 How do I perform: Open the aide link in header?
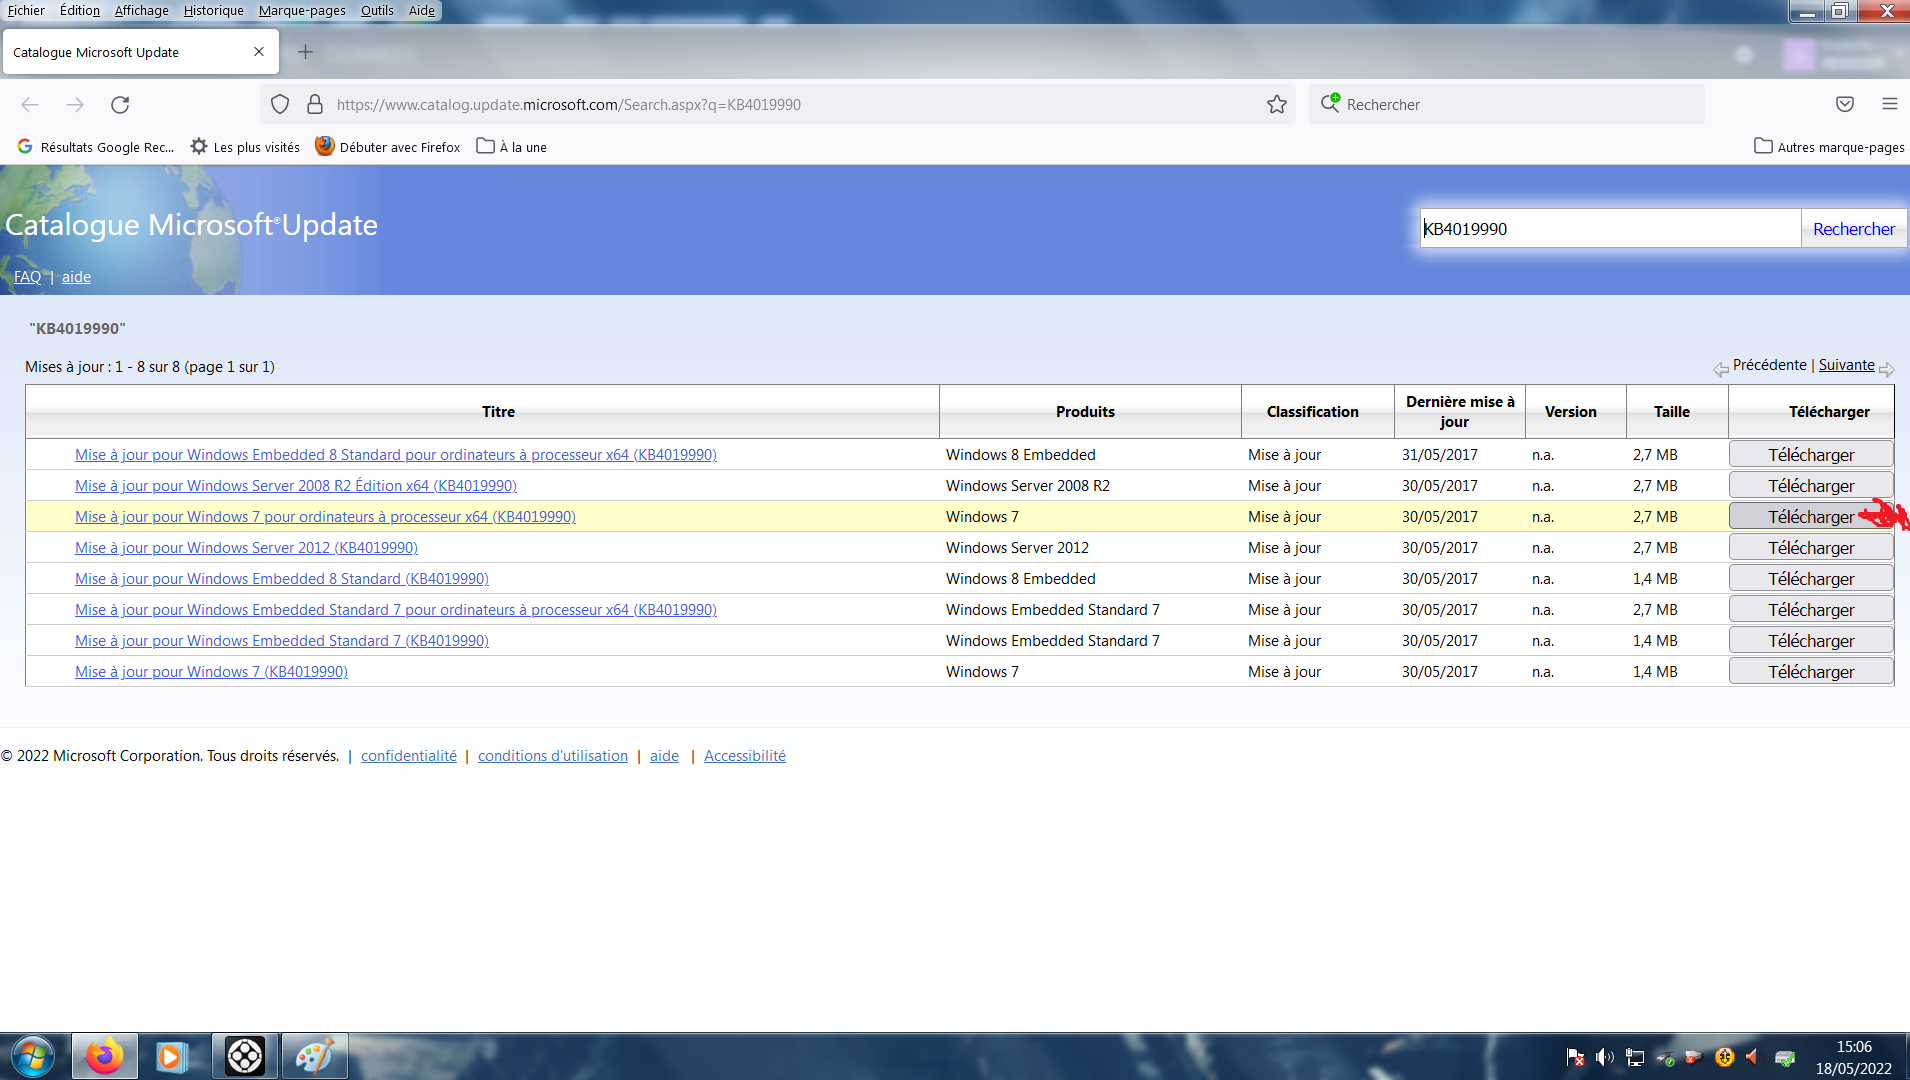(76, 277)
